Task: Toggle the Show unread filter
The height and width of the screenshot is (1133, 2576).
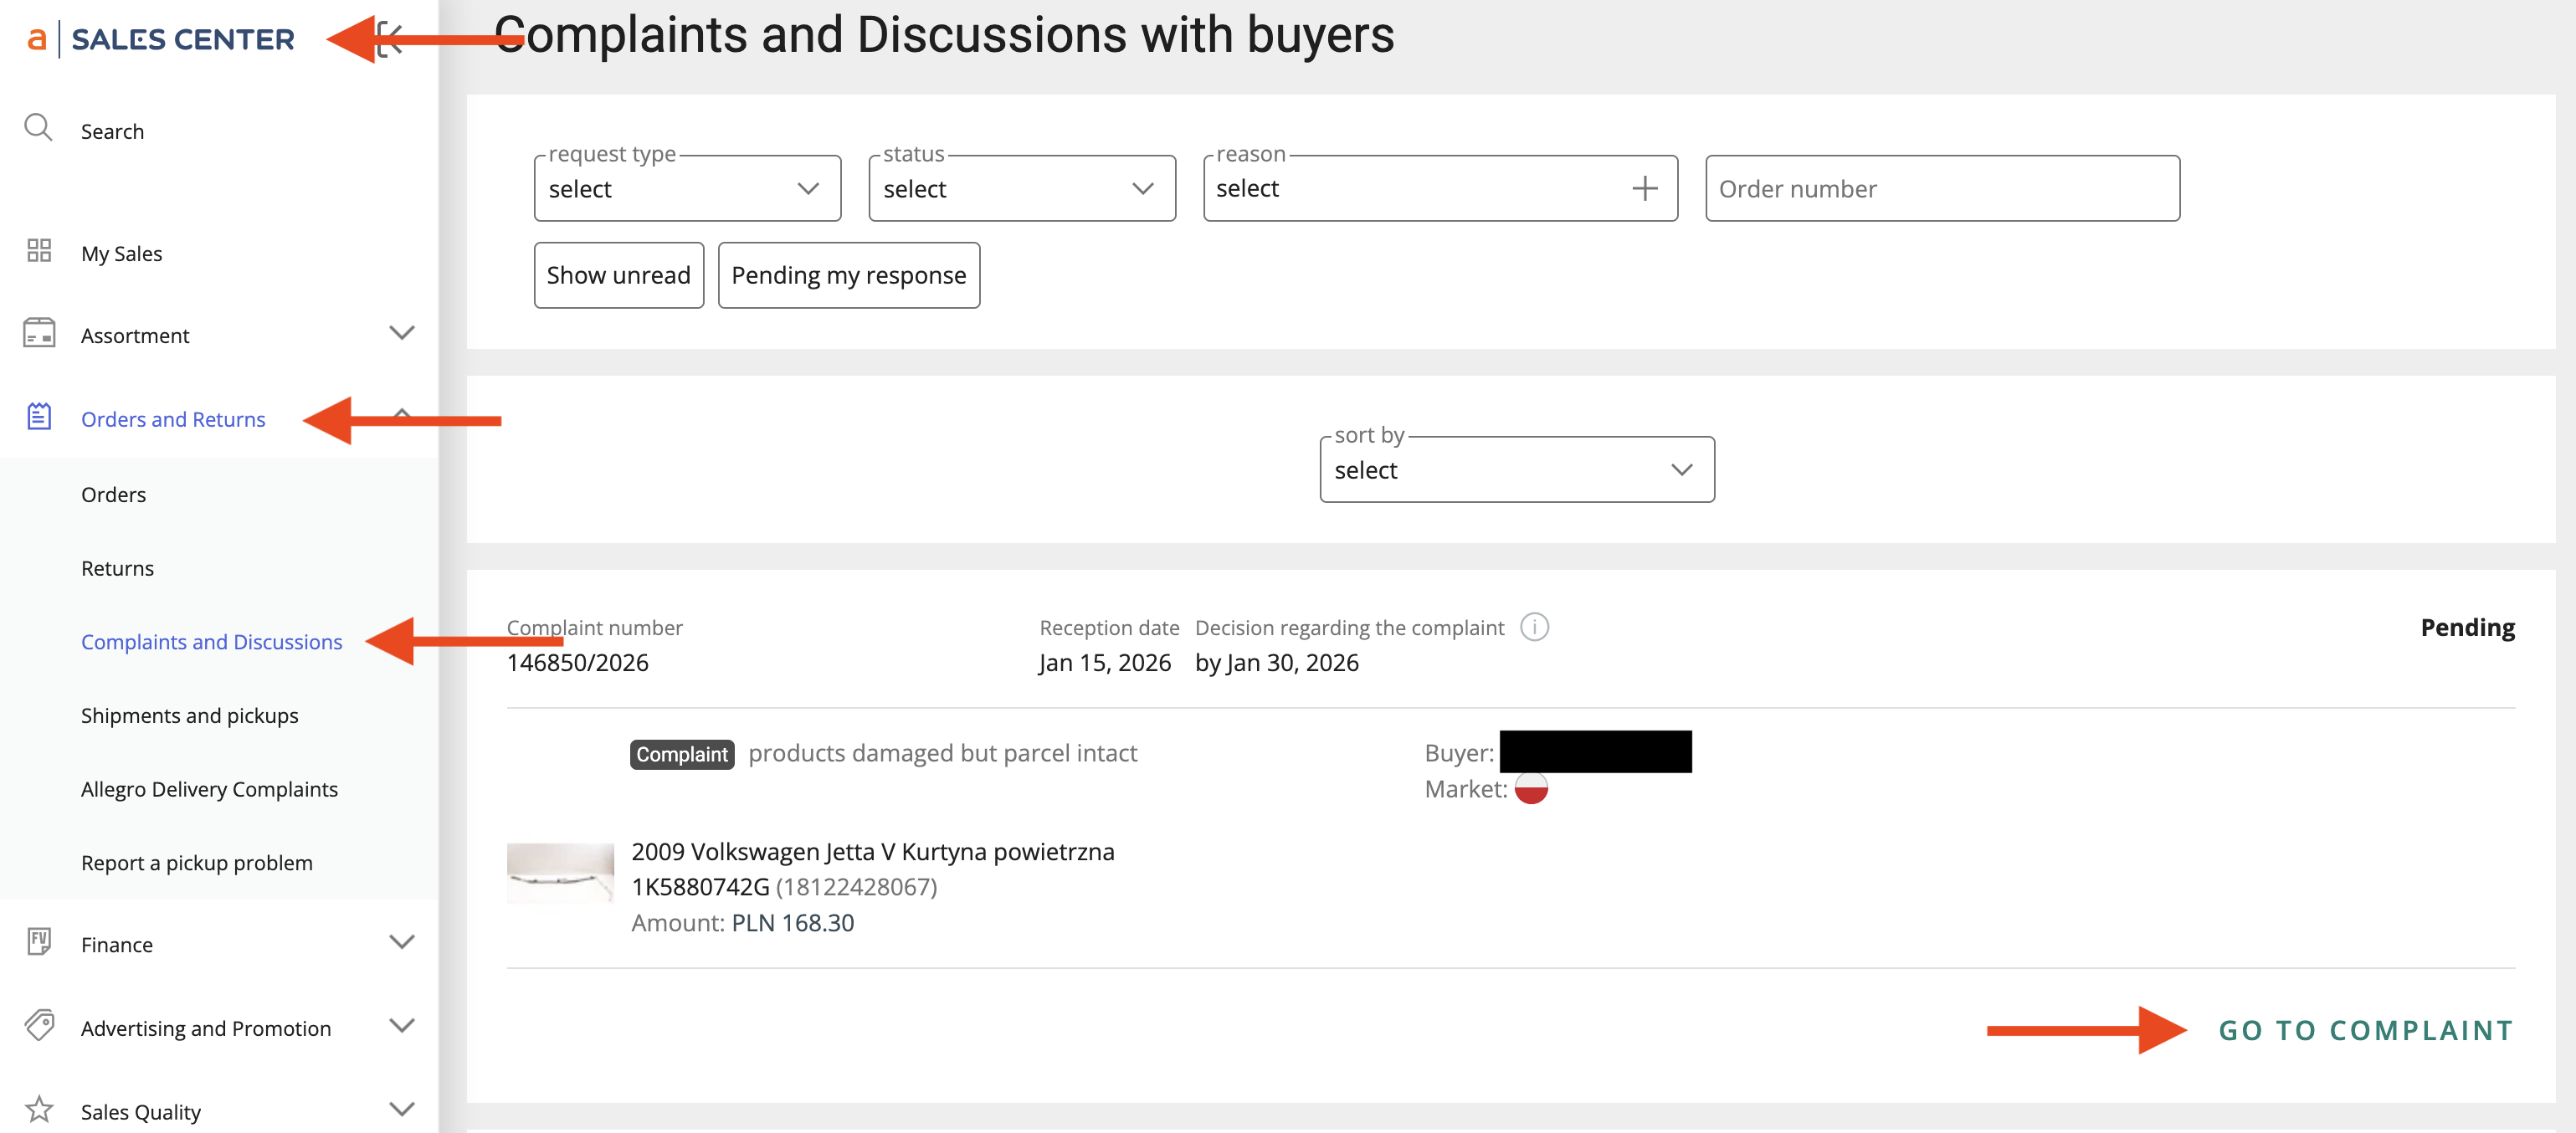Action: pos(618,275)
